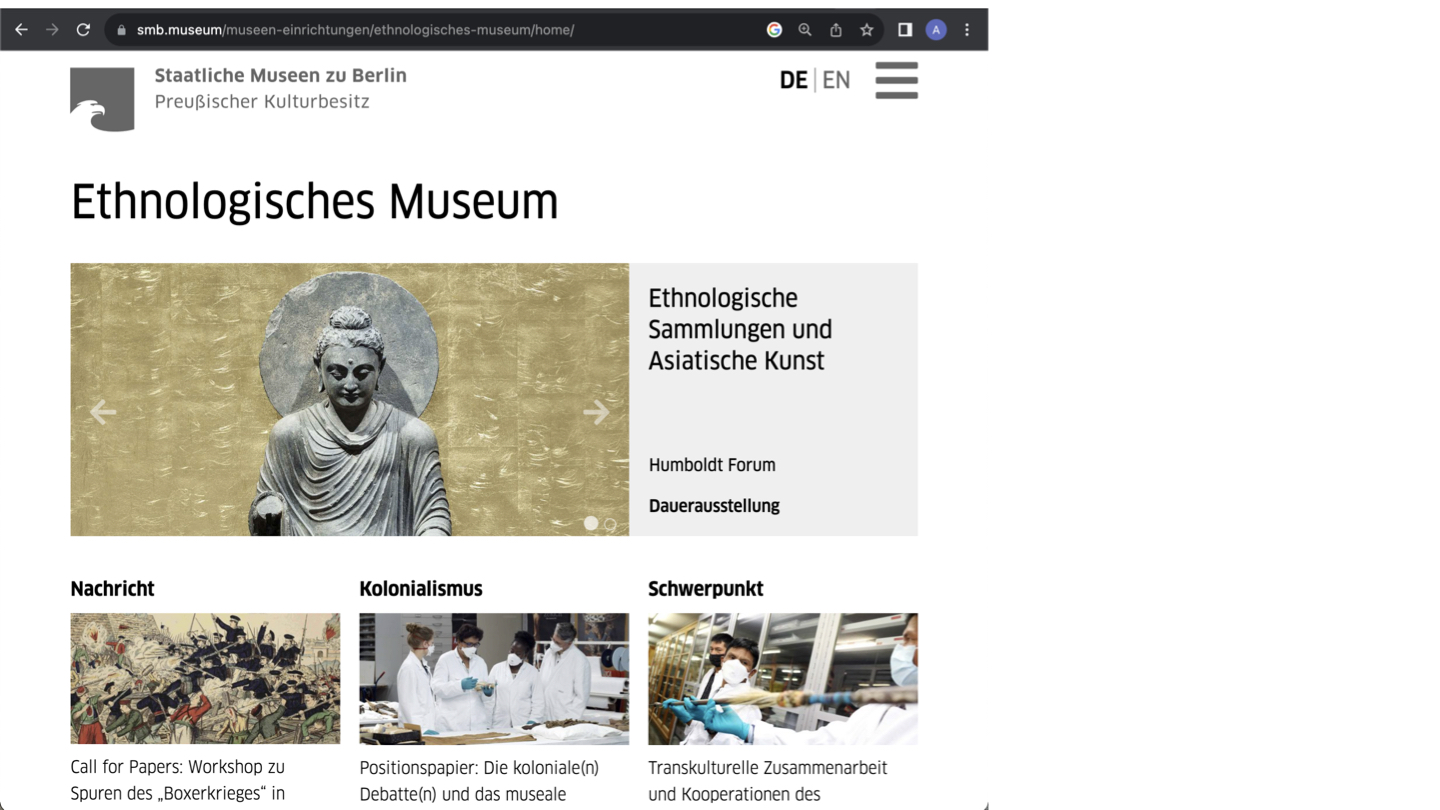
Task: Click the Staatliche Museen eagle logo
Action: click(x=102, y=99)
